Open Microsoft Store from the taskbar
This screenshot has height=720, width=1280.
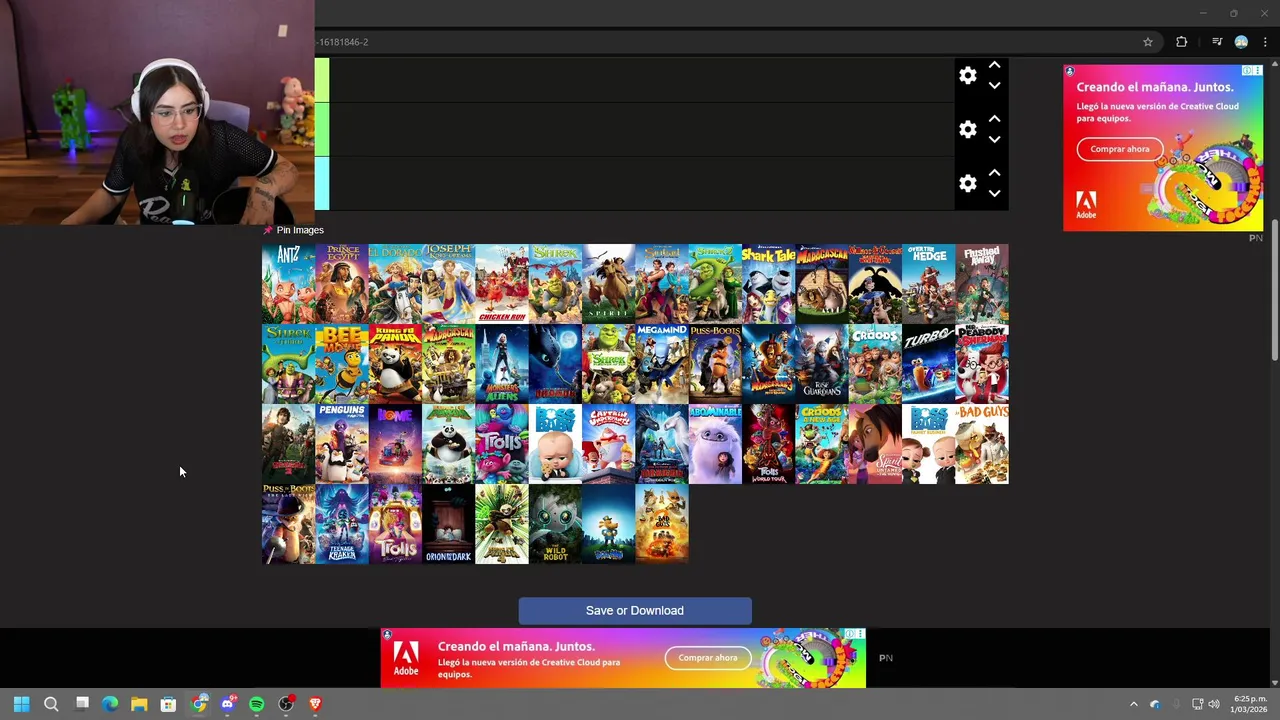pos(168,704)
